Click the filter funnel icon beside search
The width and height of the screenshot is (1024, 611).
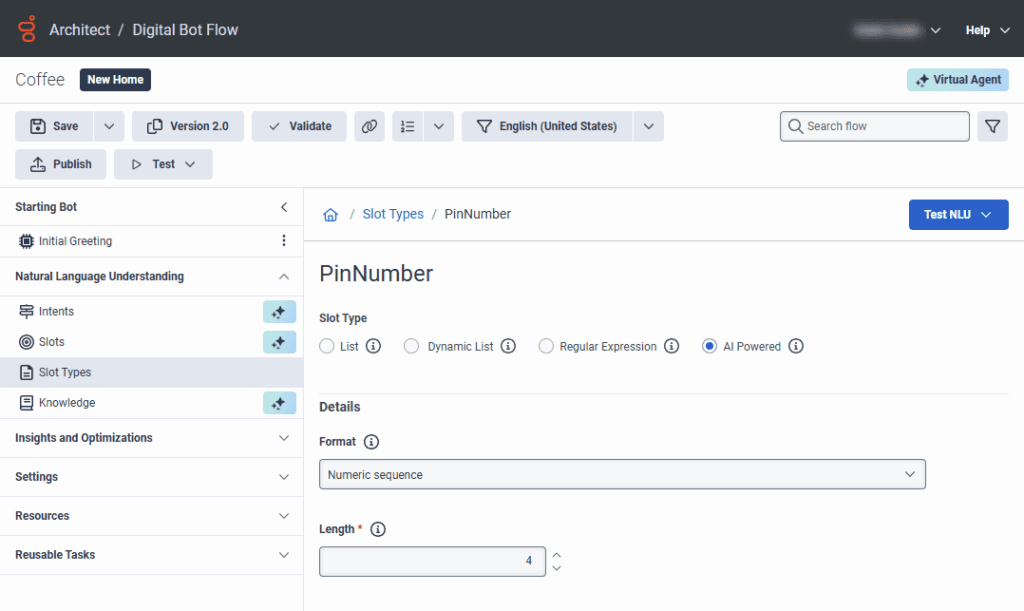pos(992,126)
